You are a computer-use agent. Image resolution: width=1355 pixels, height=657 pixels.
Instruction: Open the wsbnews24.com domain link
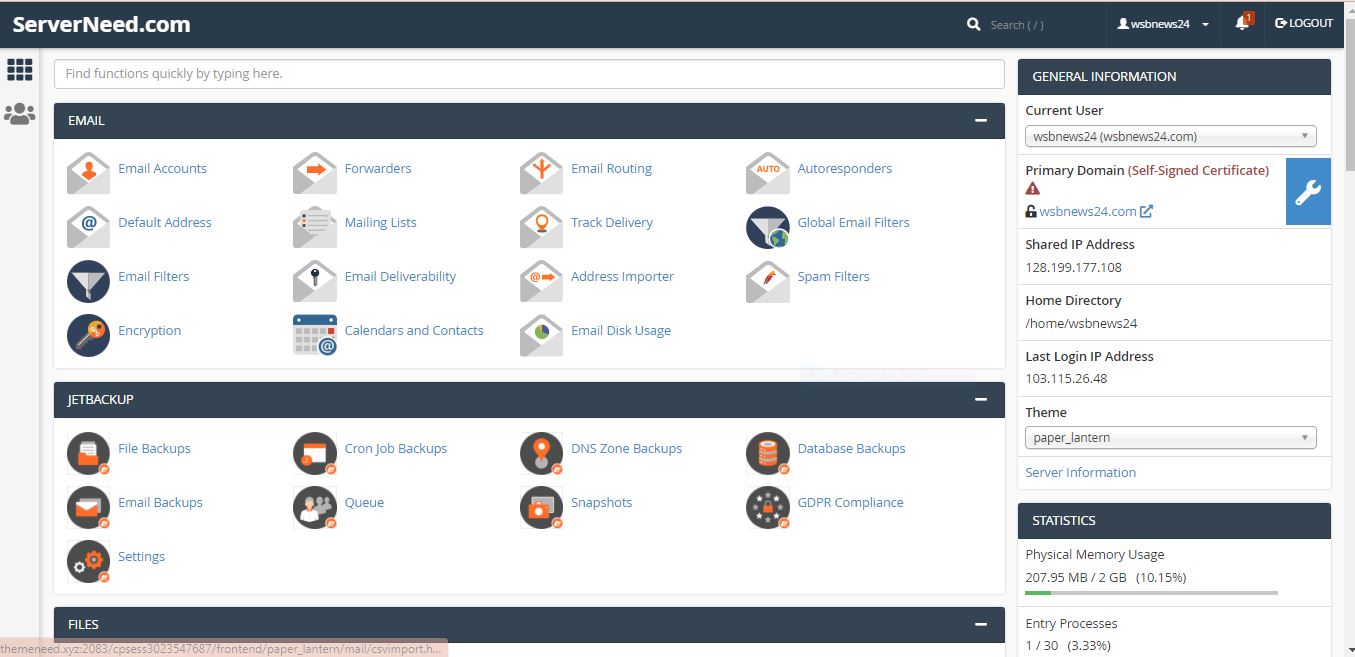[x=1088, y=211]
